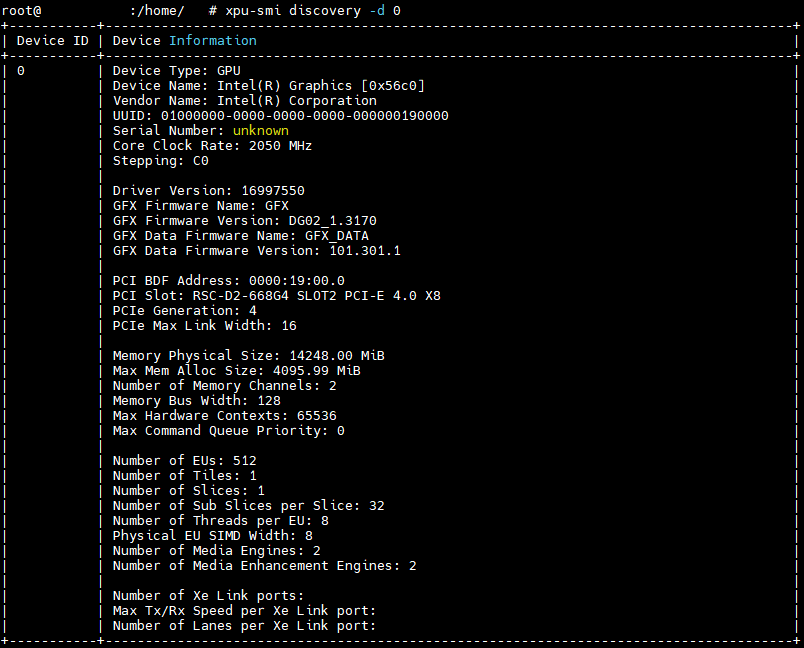Click the device ID value 0
804x648 pixels.
click(x=21, y=71)
